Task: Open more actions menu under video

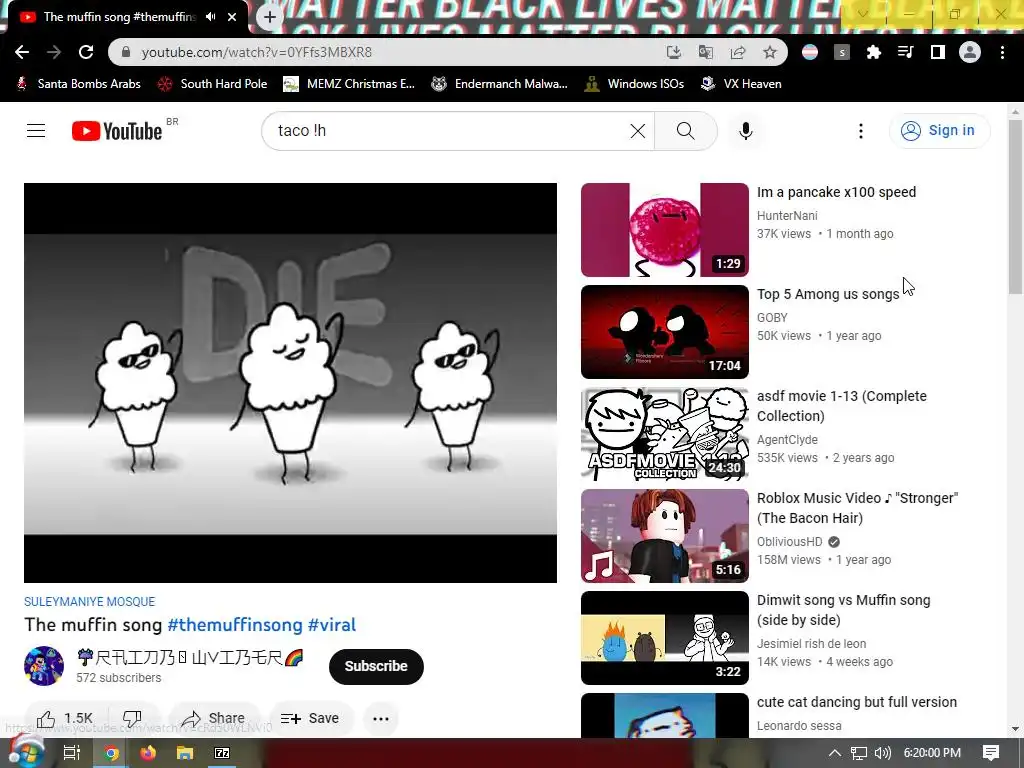Action: tap(381, 718)
